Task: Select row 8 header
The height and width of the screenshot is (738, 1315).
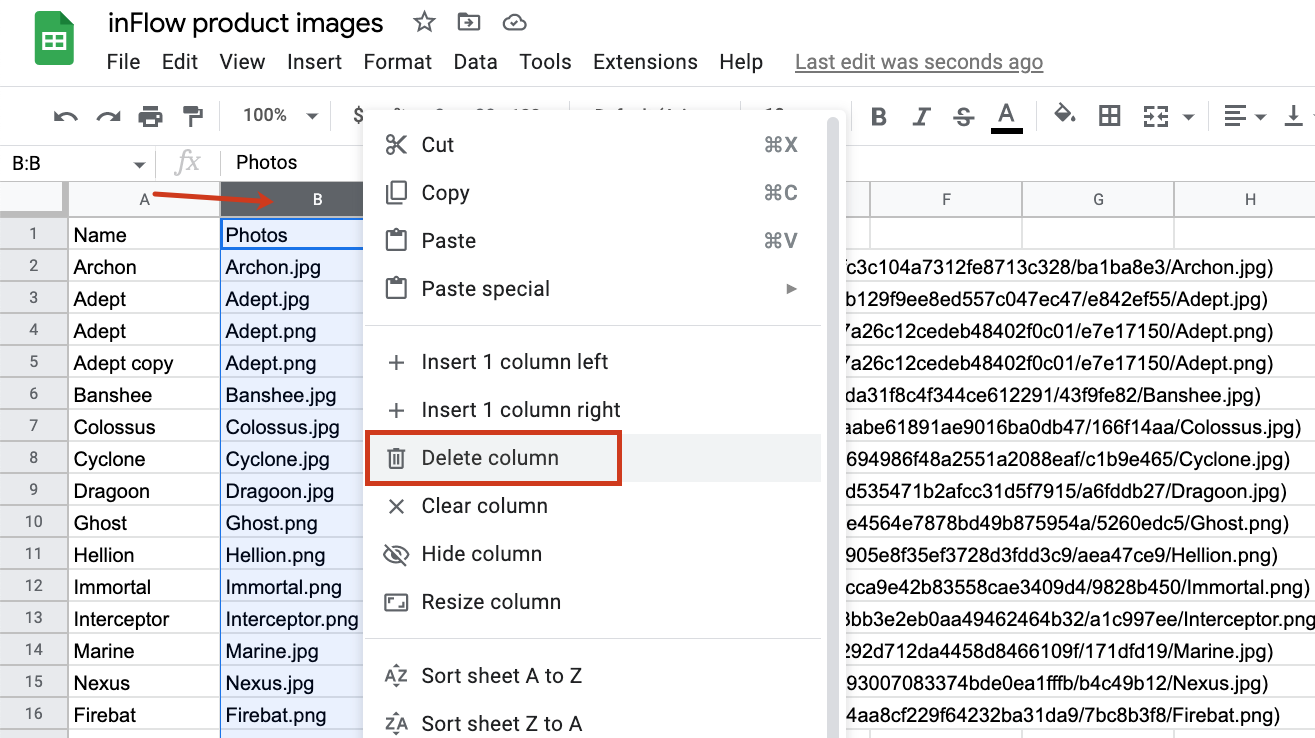Action: [34, 459]
